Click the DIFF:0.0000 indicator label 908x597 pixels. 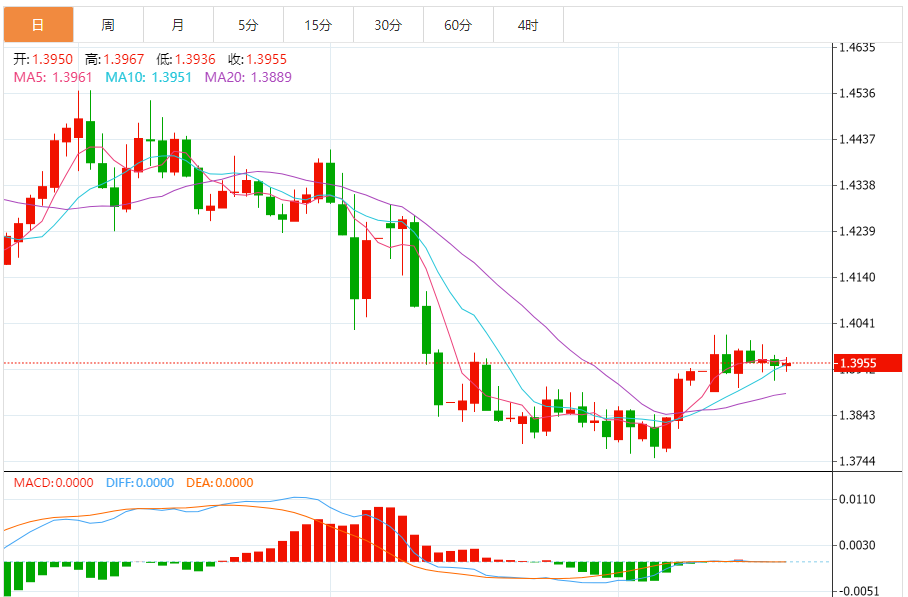[x=140, y=482]
